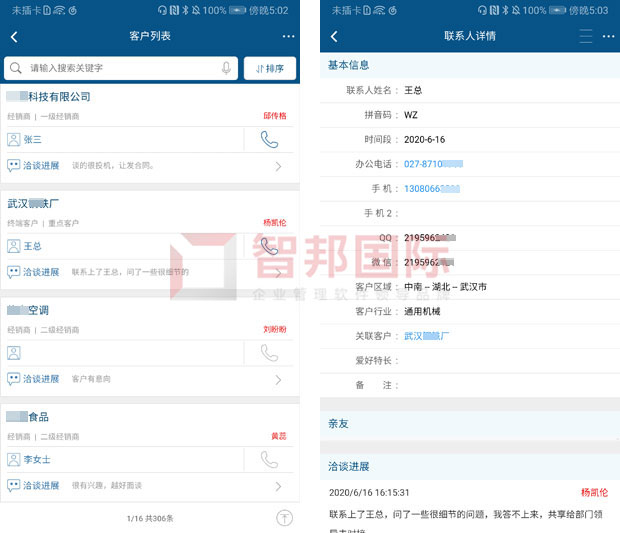Go back from the 联系人详情 screen
Viewport: 620px width, 533px height.
(334, 36)
